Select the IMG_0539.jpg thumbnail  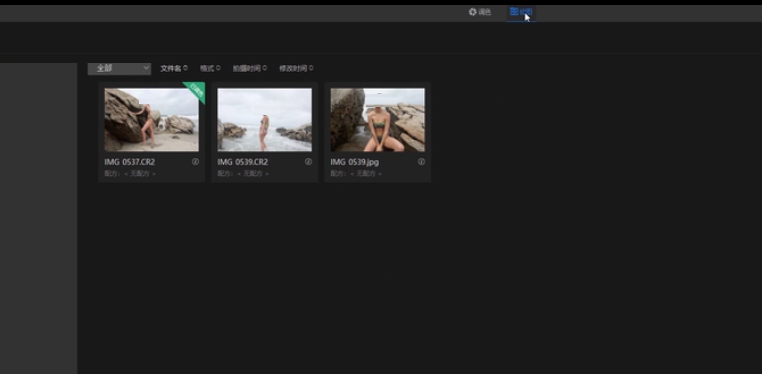click(x=378, y=119)
